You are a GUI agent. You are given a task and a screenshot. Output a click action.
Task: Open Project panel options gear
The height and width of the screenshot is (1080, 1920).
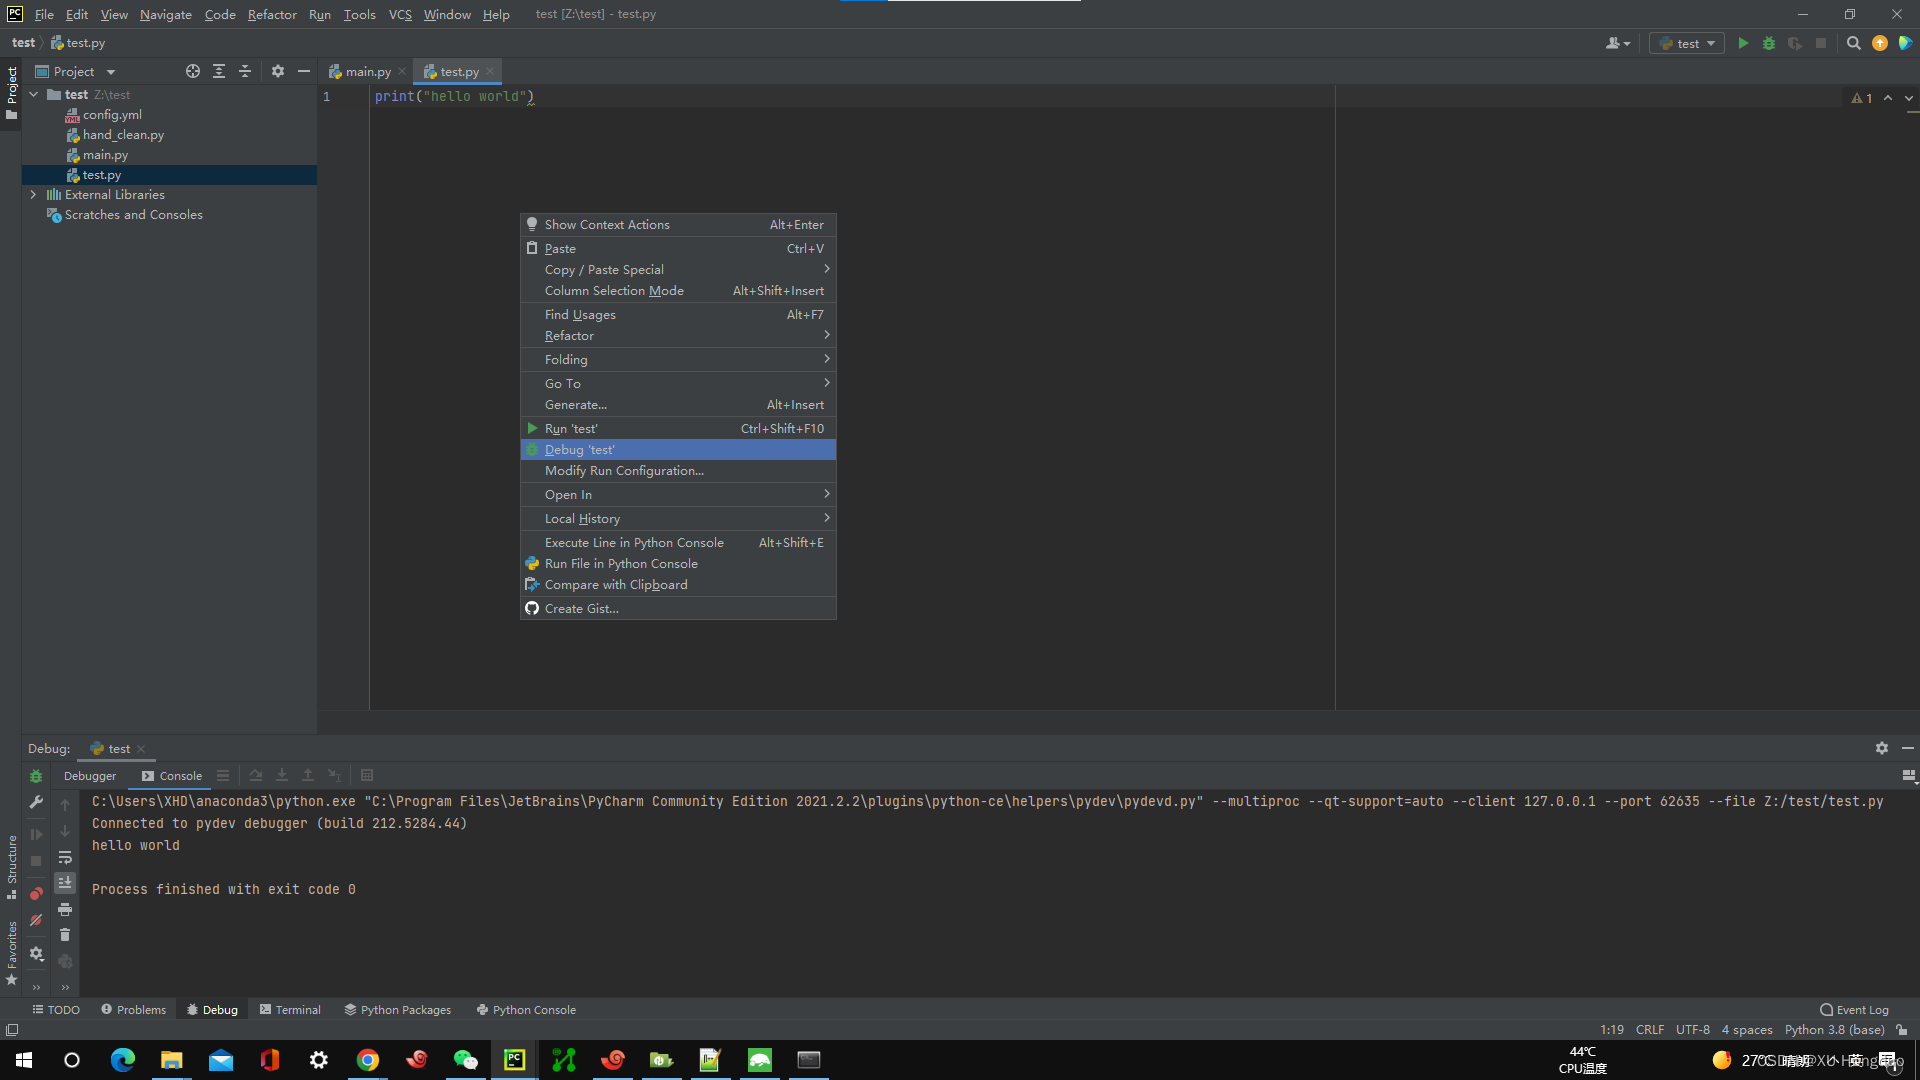[278, 71]
